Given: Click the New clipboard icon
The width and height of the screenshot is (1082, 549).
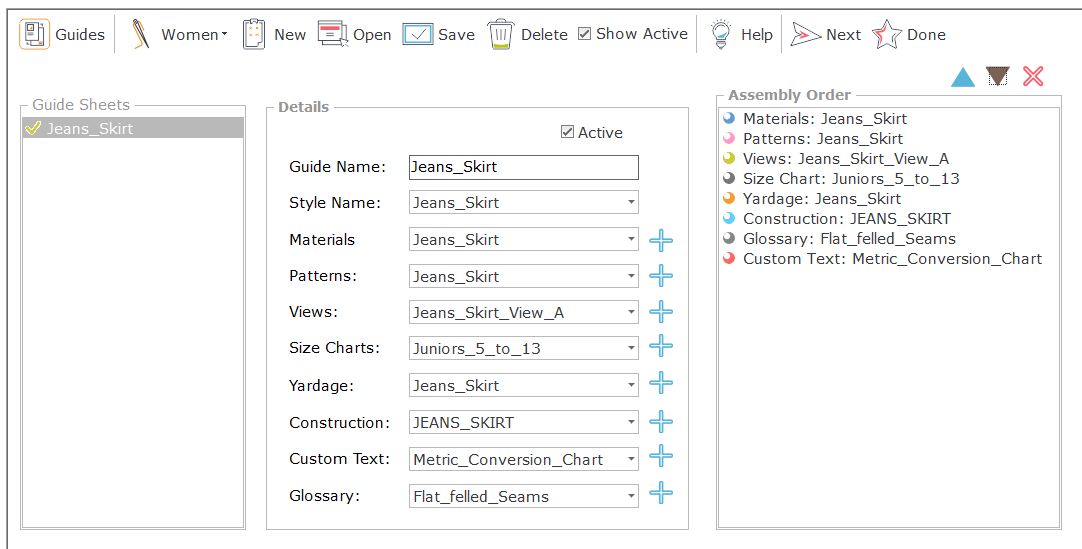Looking at the screenshot, I should click(x=254, y=34).
